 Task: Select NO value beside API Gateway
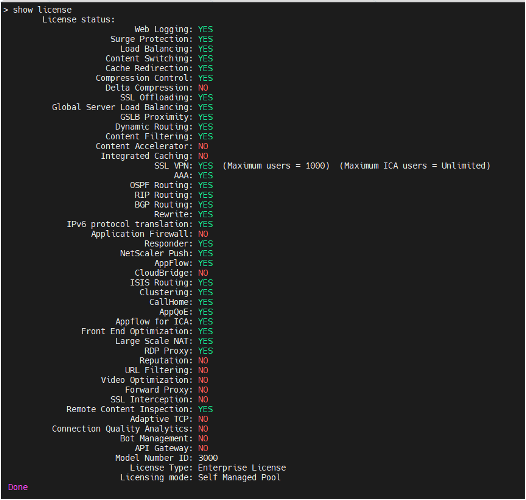(x=203, y=448)
